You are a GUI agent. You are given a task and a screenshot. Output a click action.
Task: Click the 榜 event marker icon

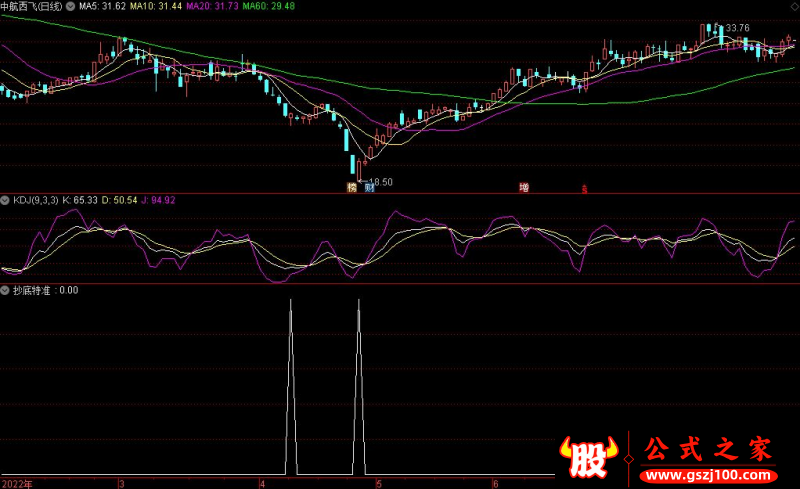pos(352,187)
